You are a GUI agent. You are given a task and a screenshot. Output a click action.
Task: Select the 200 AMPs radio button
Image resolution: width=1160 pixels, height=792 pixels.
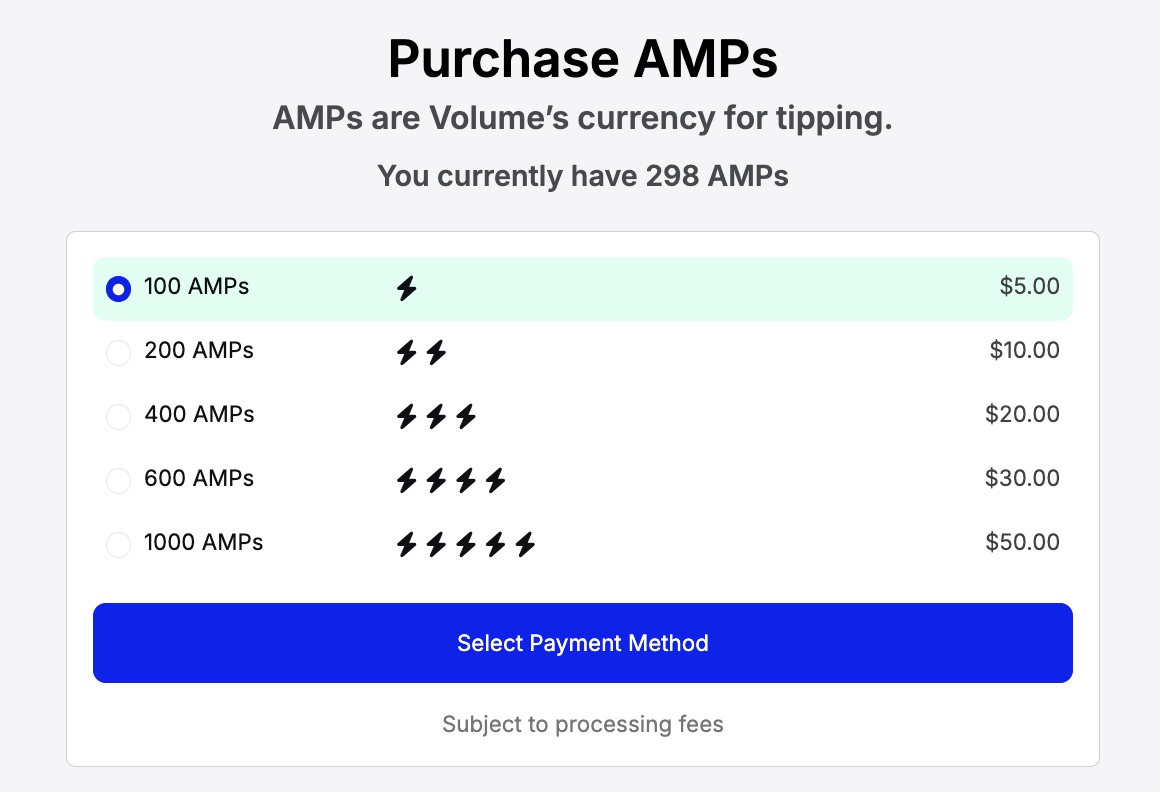[118, 353]
